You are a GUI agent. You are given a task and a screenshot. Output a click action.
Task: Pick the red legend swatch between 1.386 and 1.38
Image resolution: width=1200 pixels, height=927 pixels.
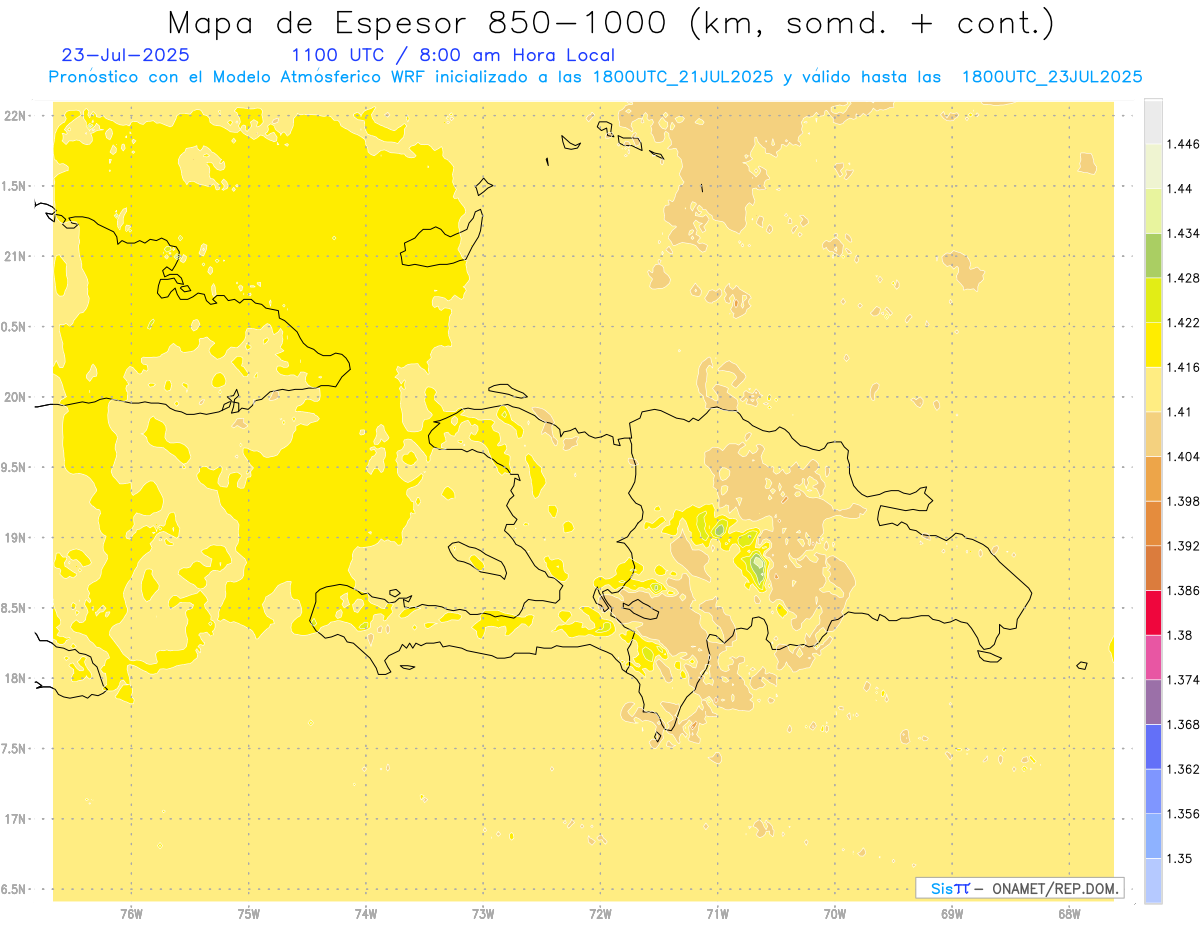click(x=1153, y=613)
